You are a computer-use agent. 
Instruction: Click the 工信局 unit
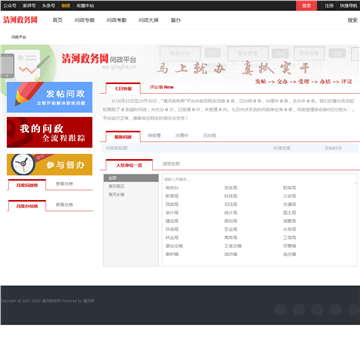click(289, 238)
